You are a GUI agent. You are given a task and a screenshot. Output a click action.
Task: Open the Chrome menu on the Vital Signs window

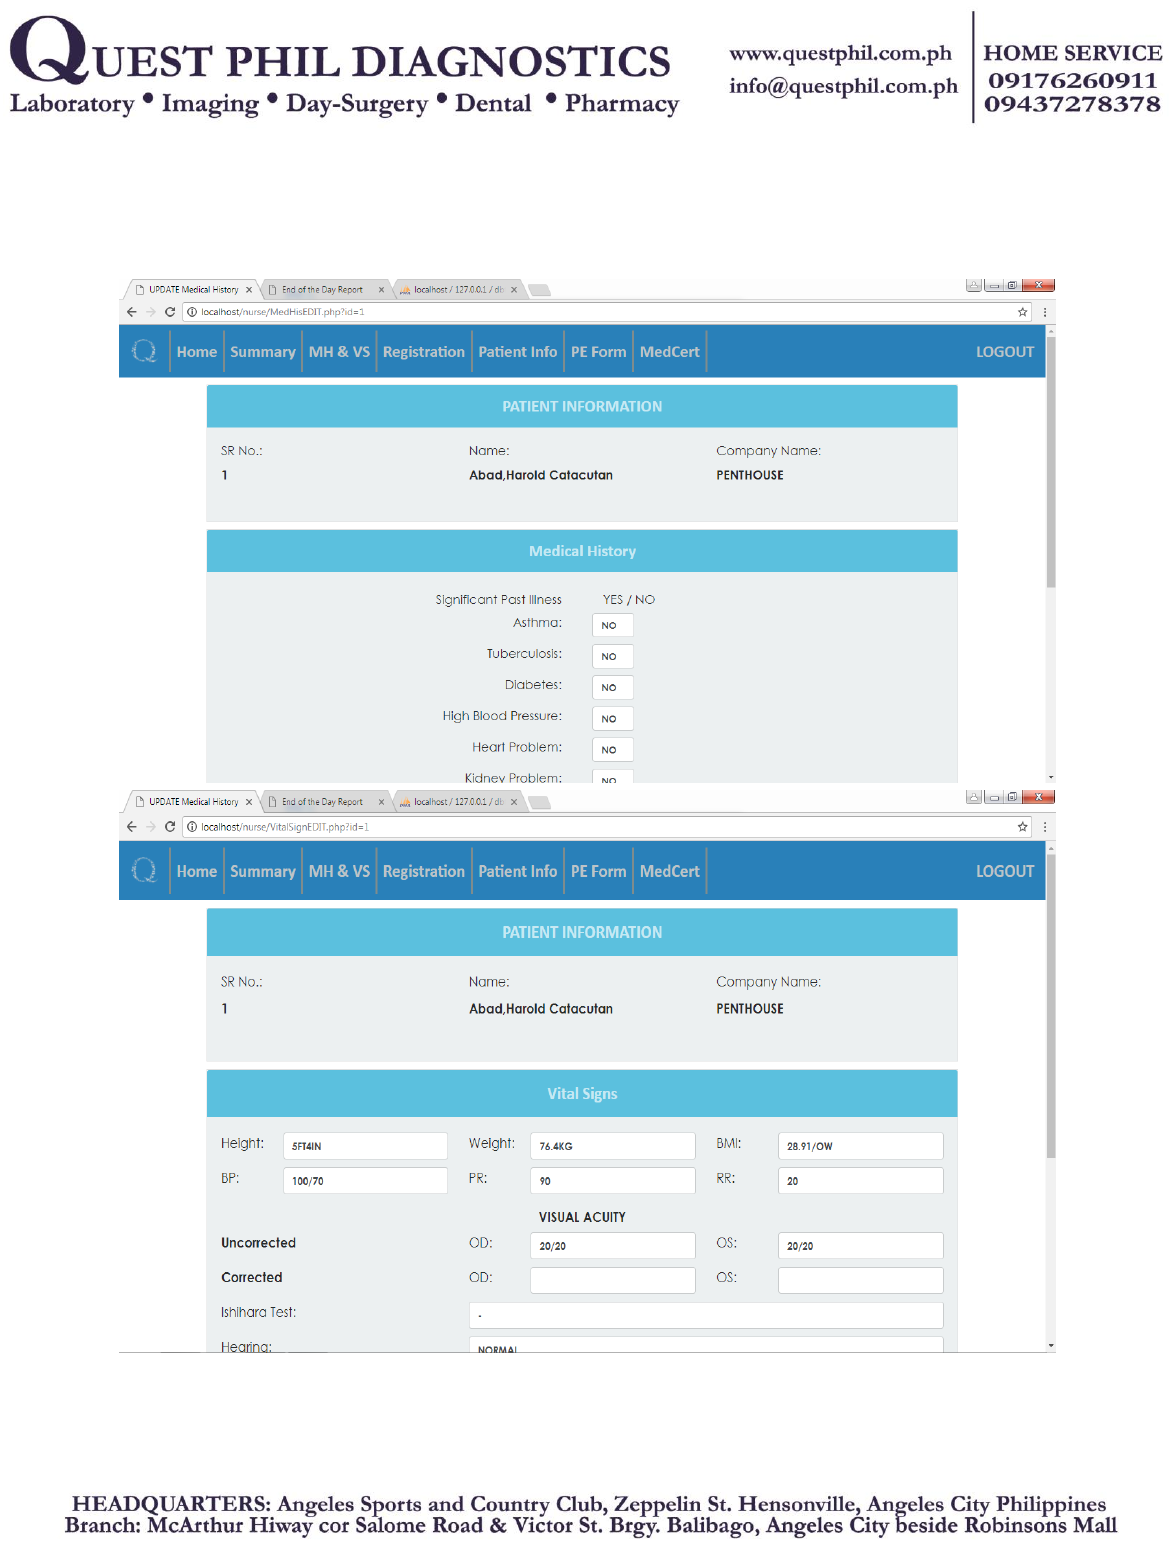pyautogui.click(x=1045, y=827)
